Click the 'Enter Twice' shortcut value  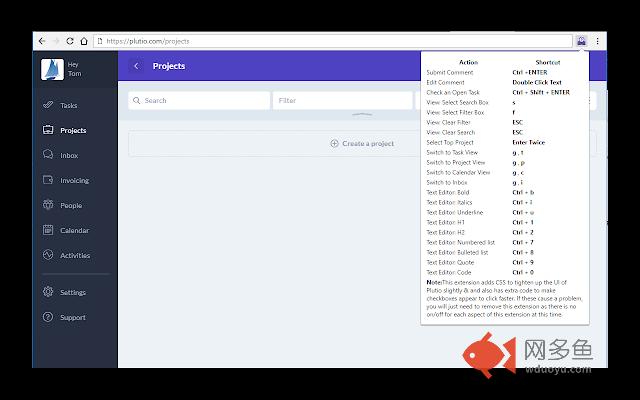pyautogui.click(x=529, y=142)
